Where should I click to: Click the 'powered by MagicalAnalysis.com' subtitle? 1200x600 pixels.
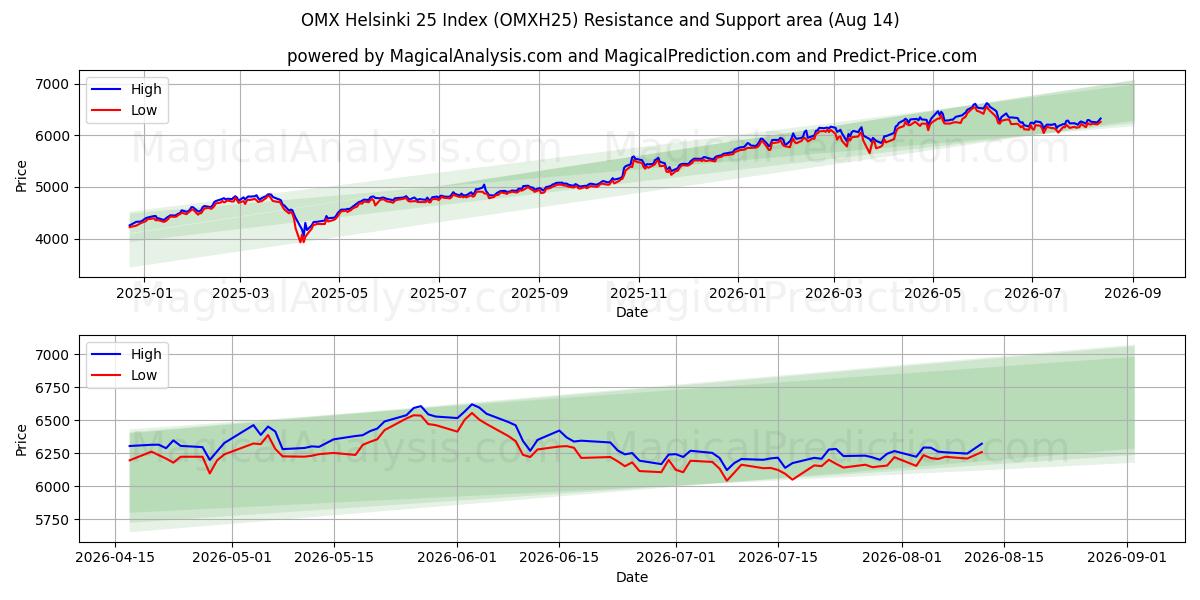(632, 56)
